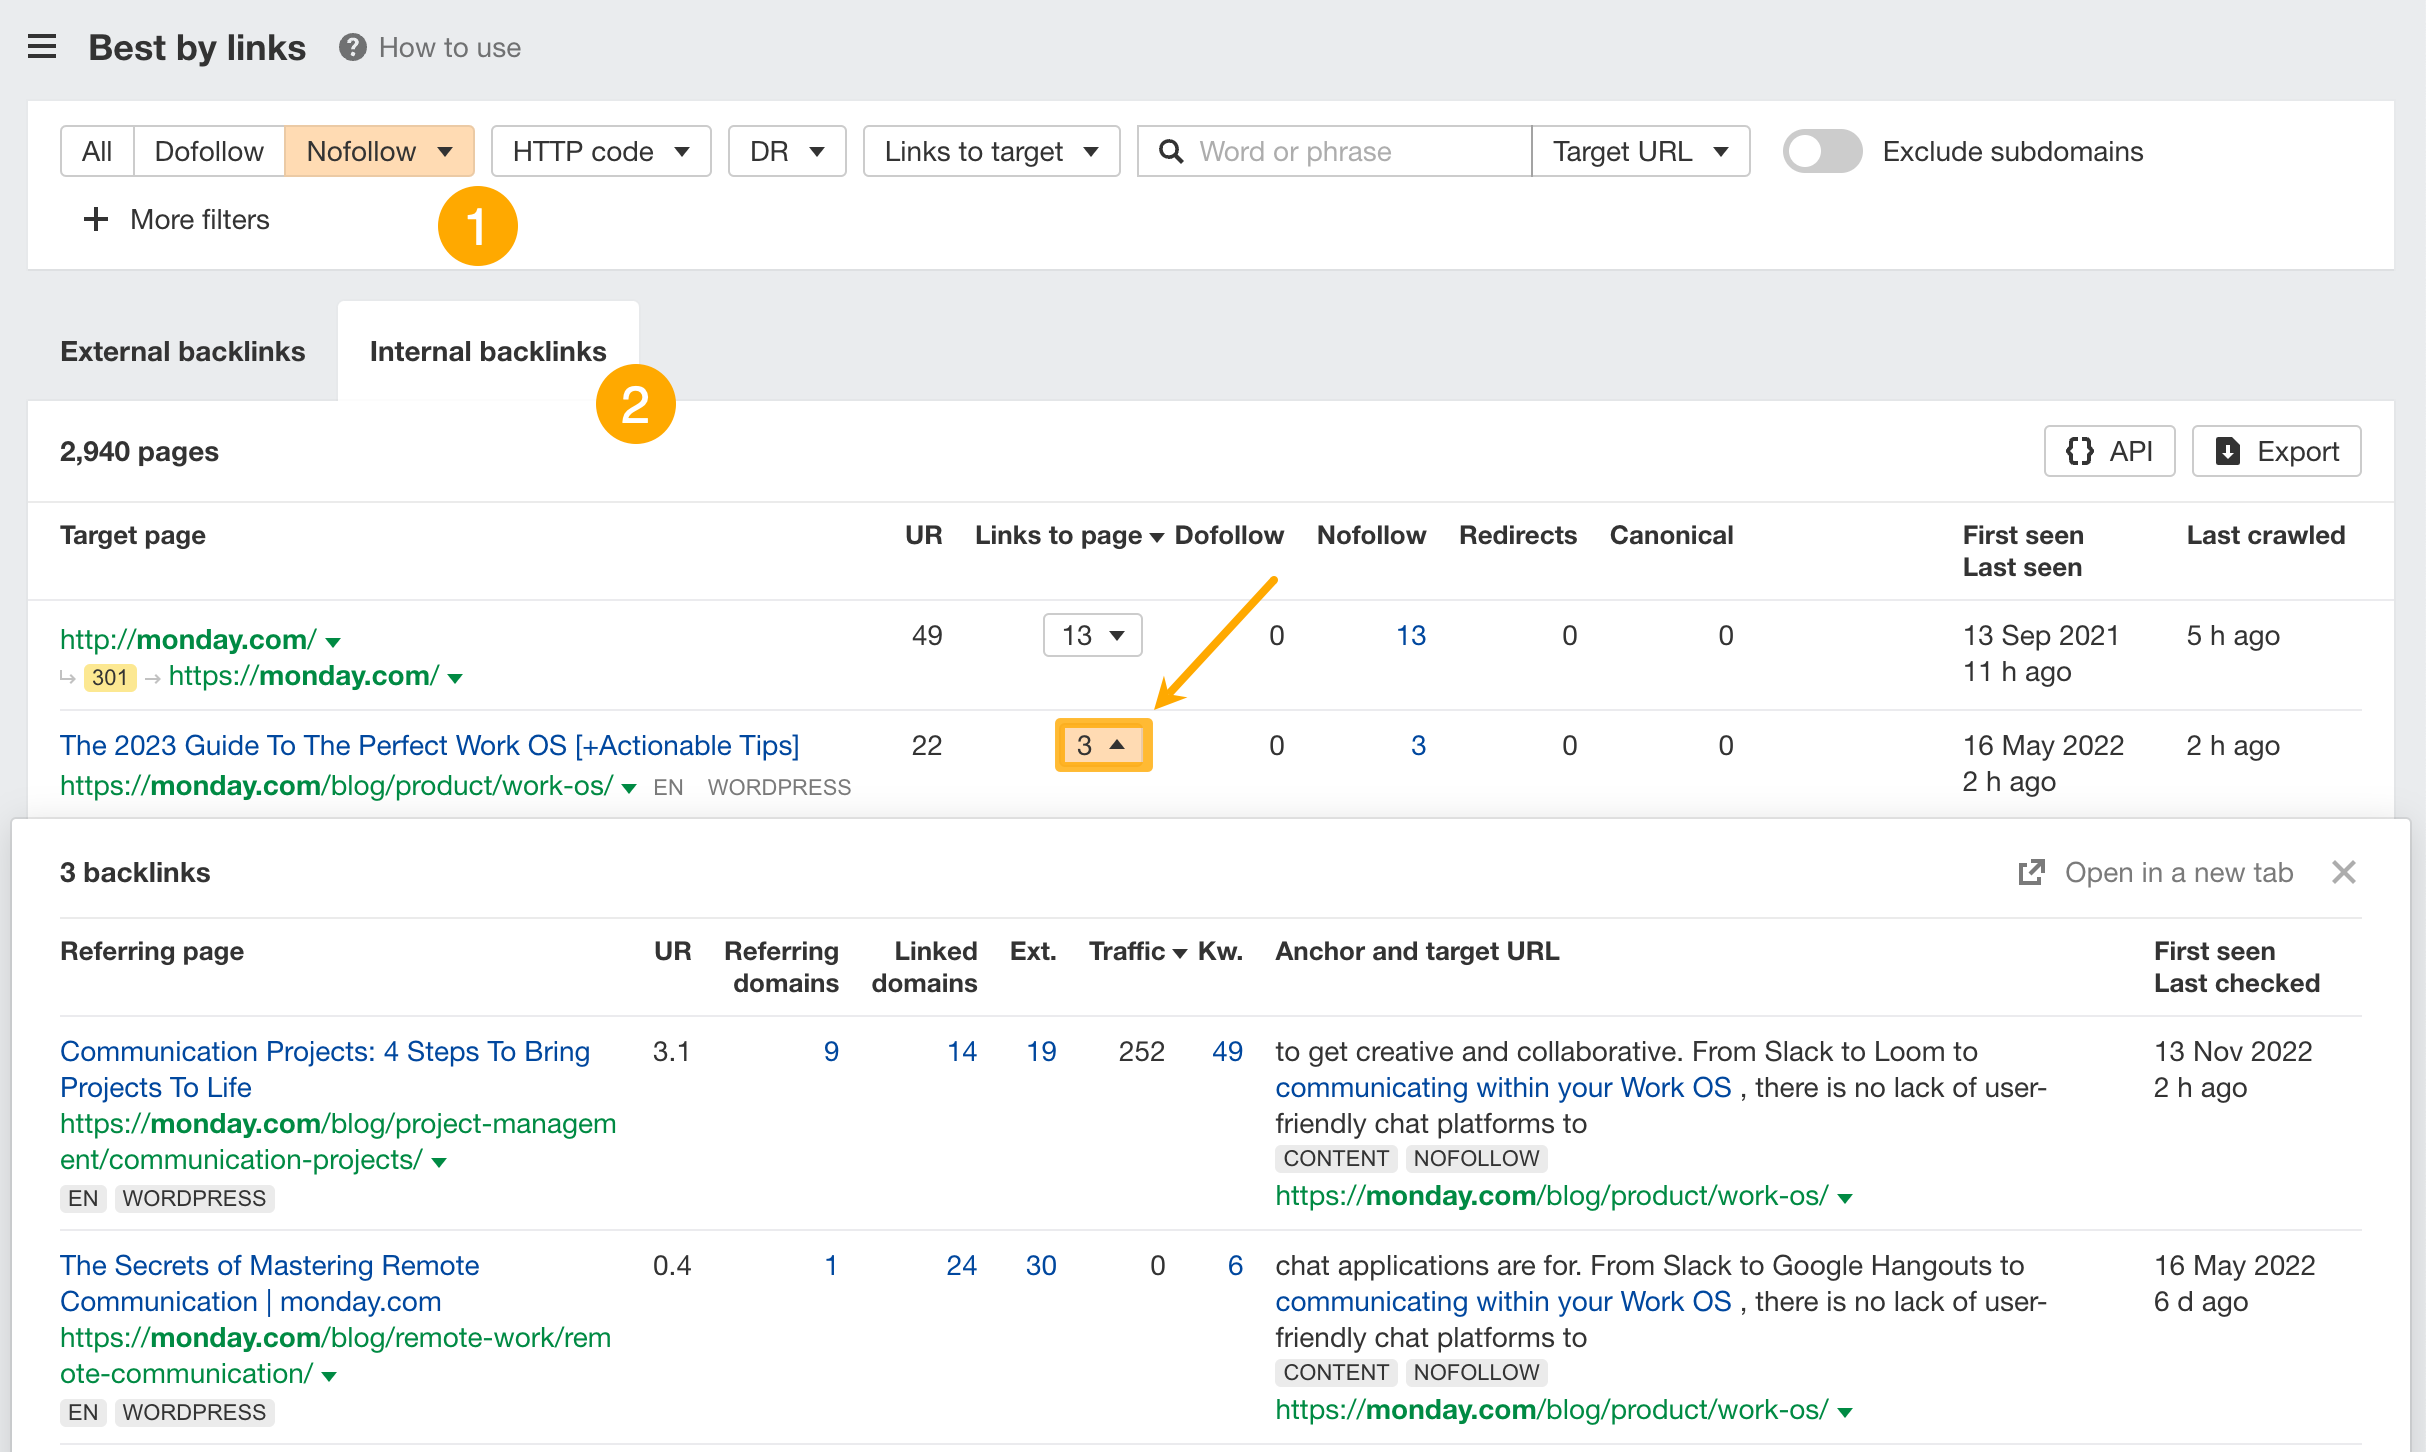Screen dimensions: 2426x1452
Task: Open the DR filter dropdown
Action: point(787,151)
